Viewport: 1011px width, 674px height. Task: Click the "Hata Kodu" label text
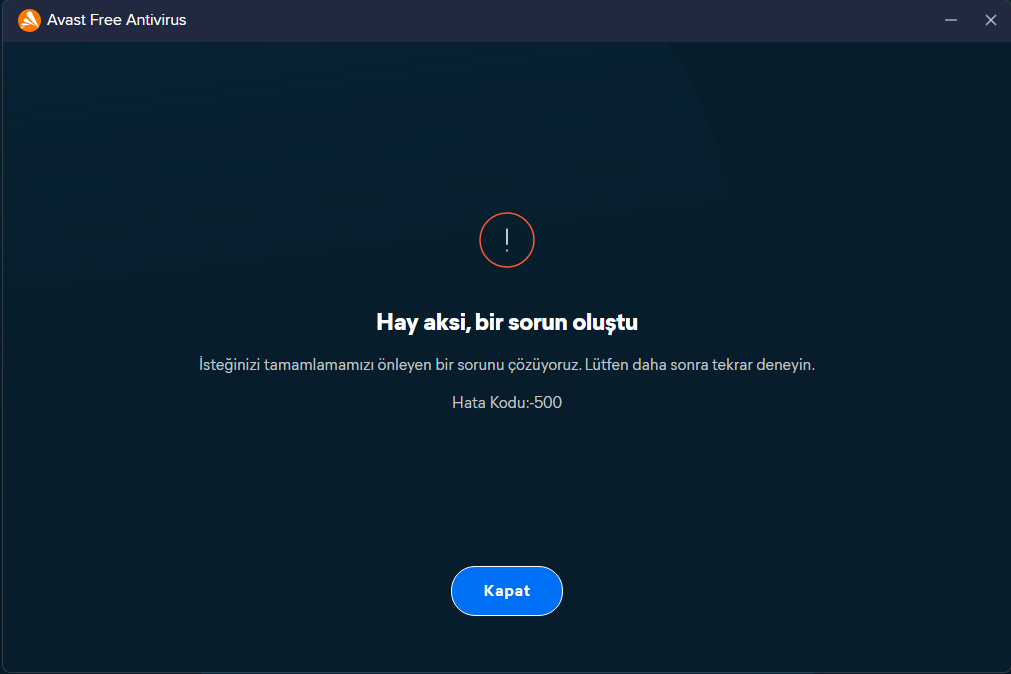click(490, 403)
